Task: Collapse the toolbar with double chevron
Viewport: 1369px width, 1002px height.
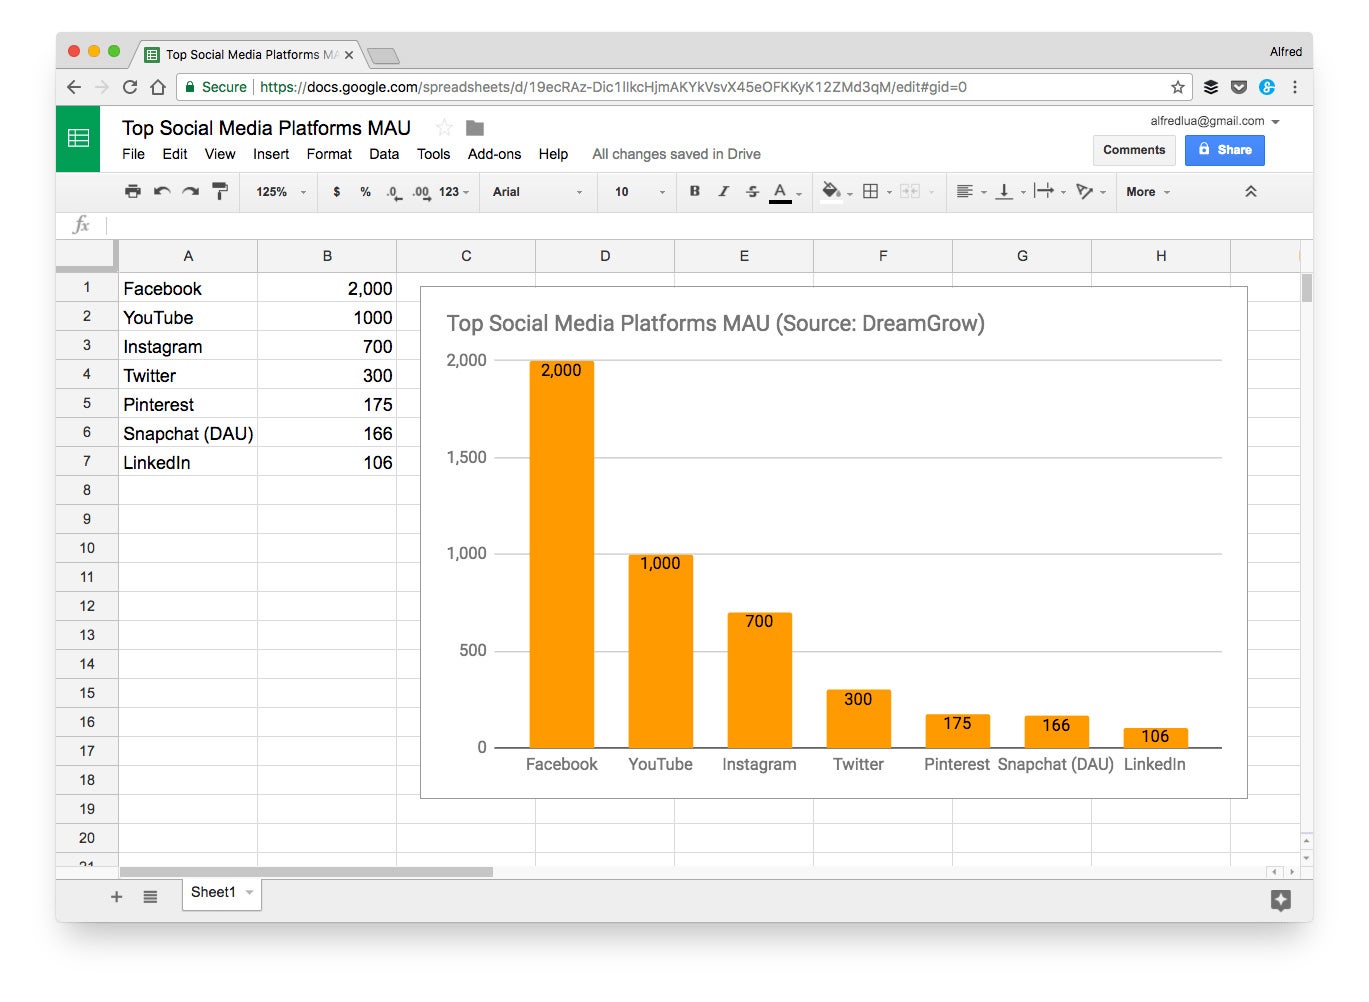Action: click(1250, 191)
